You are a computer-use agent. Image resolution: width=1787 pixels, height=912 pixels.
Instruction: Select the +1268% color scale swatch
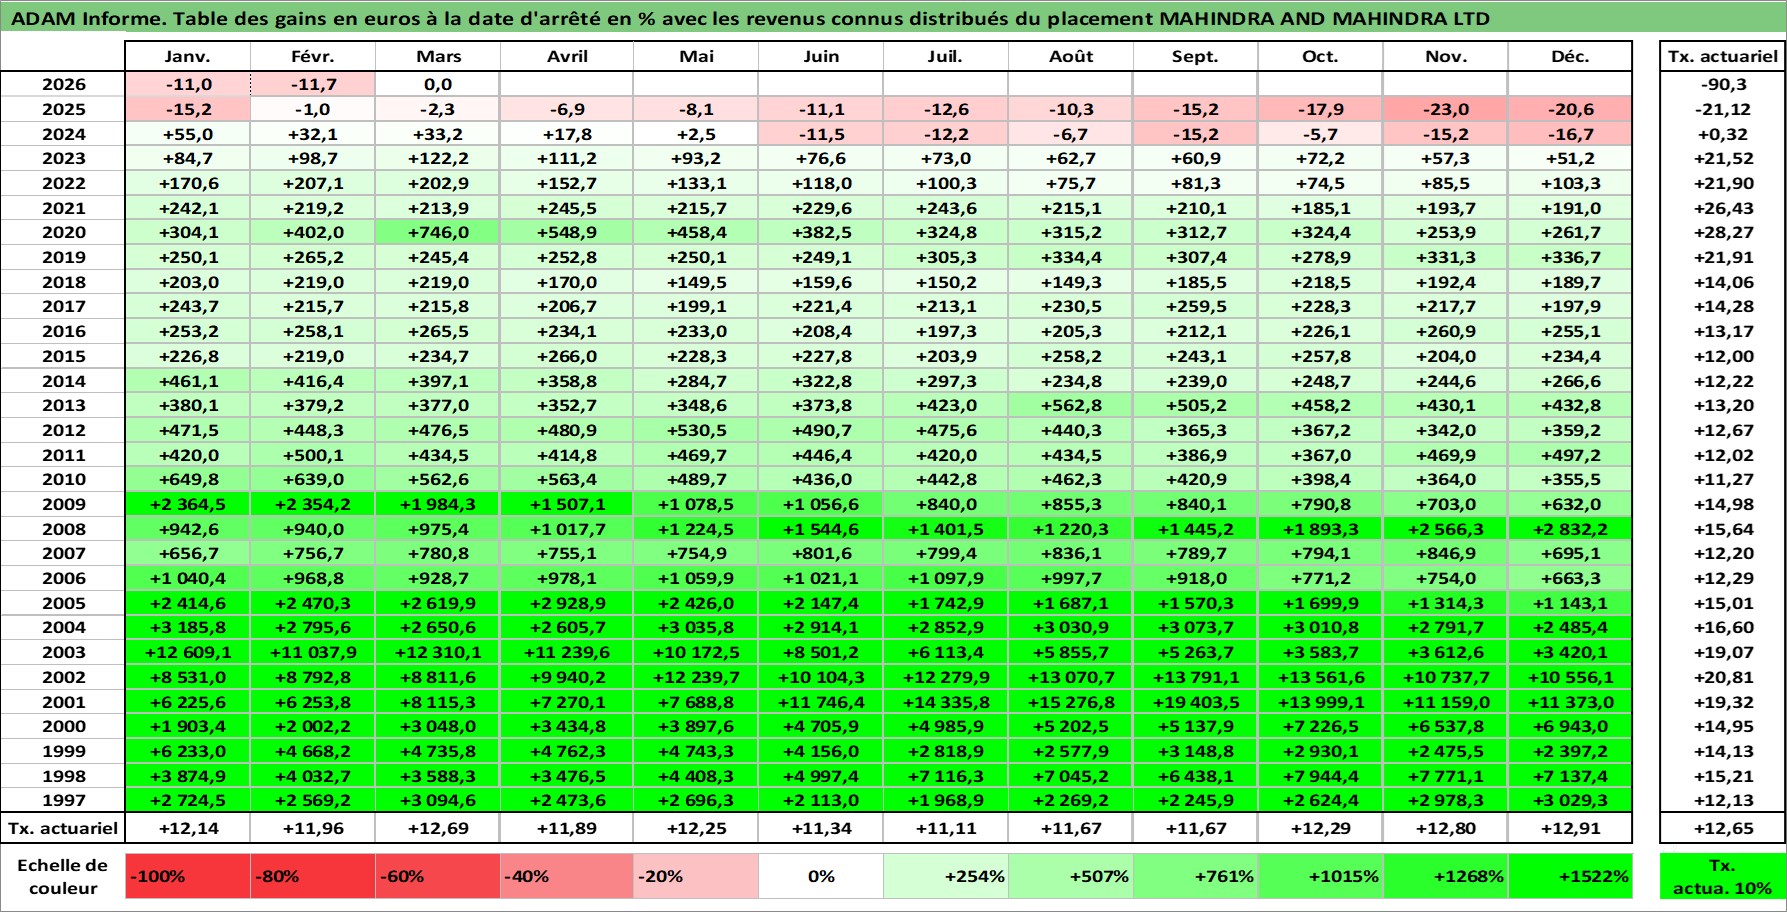tap(1445, 876)
